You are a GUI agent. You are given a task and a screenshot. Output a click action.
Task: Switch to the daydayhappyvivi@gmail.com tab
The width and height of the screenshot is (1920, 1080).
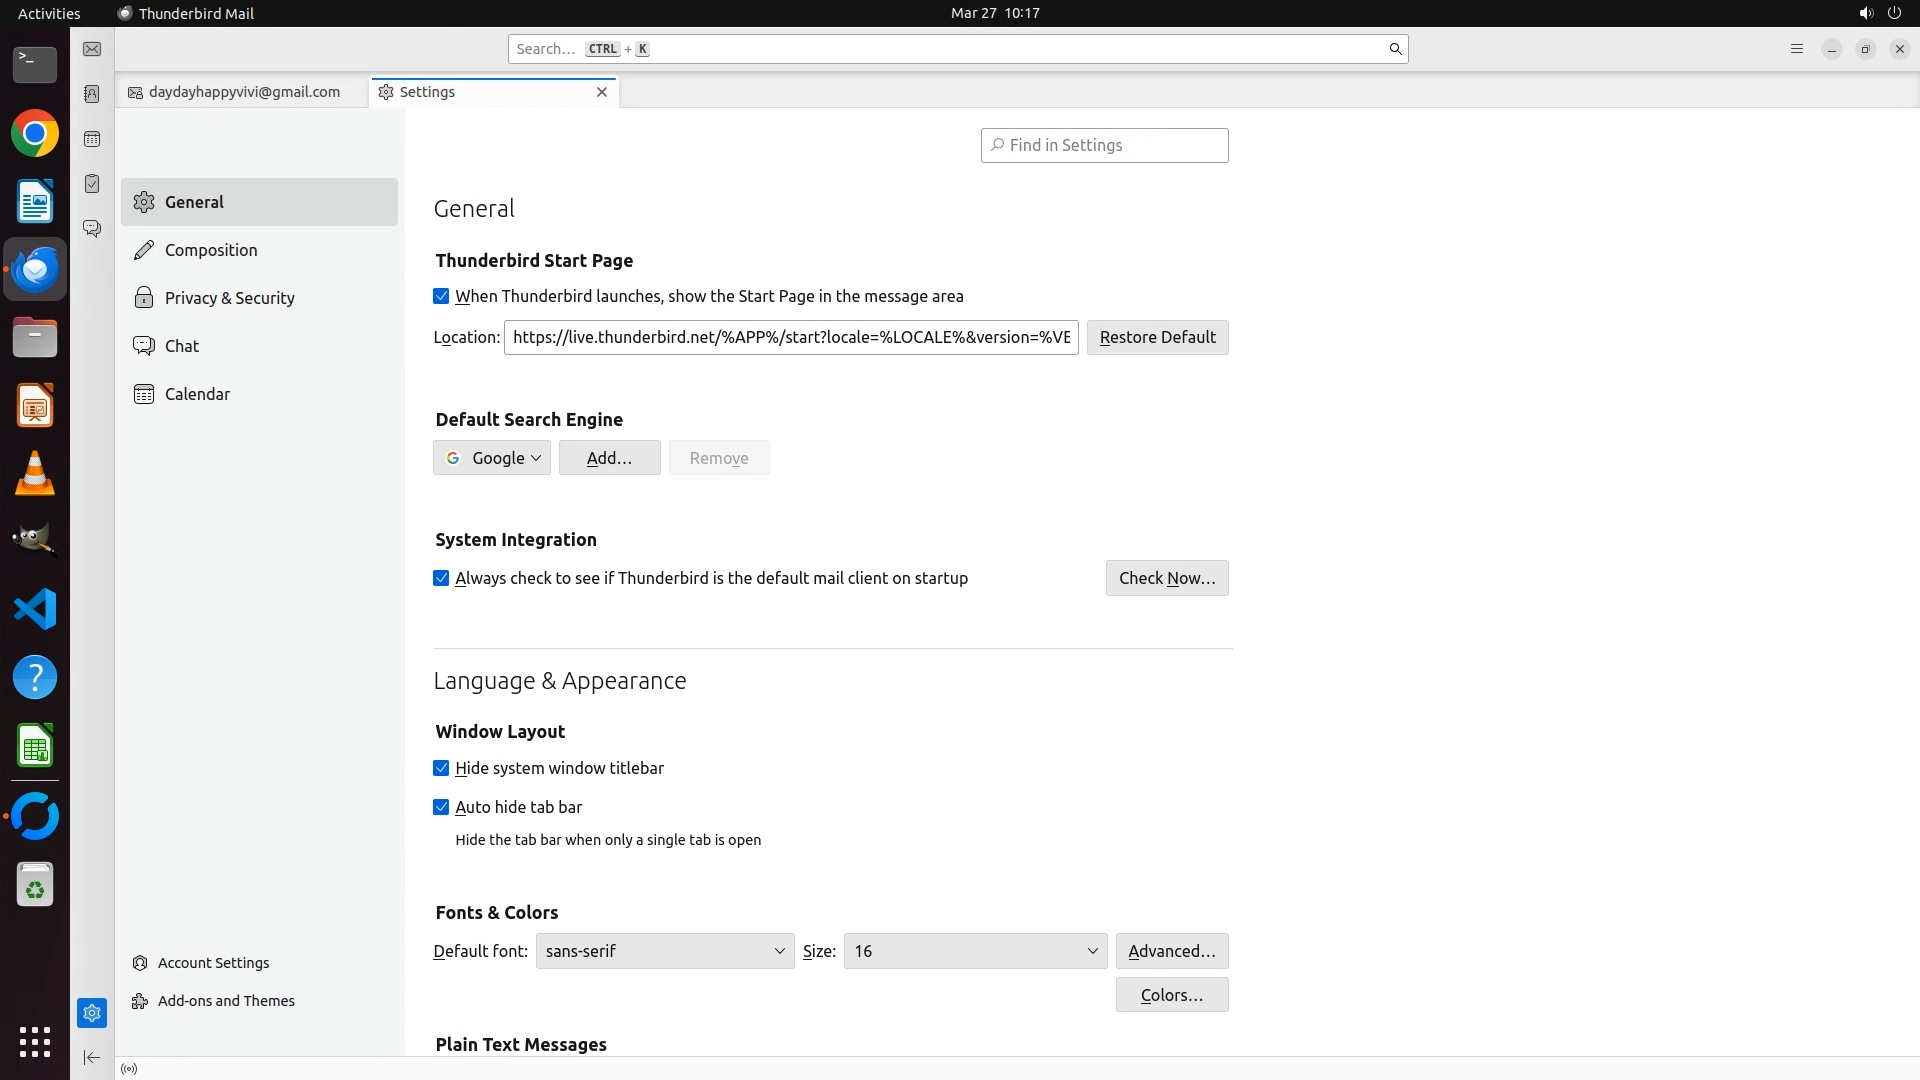242,92
